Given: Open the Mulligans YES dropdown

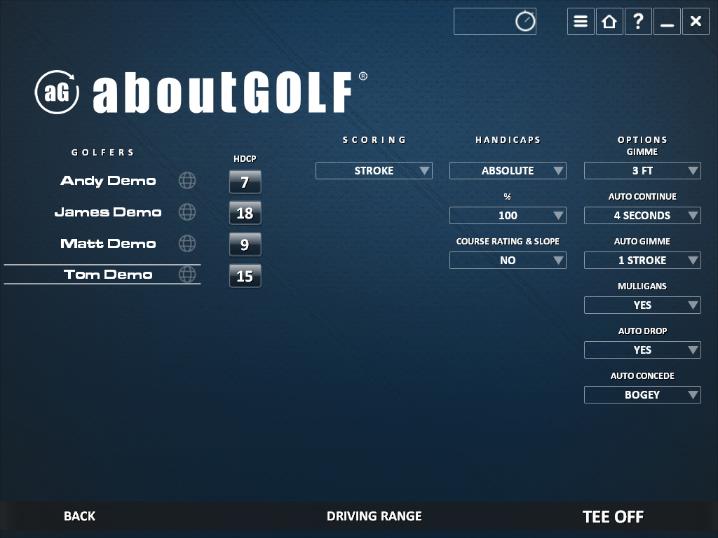Looking at the screenshot, I should click(x=642, y=305).
